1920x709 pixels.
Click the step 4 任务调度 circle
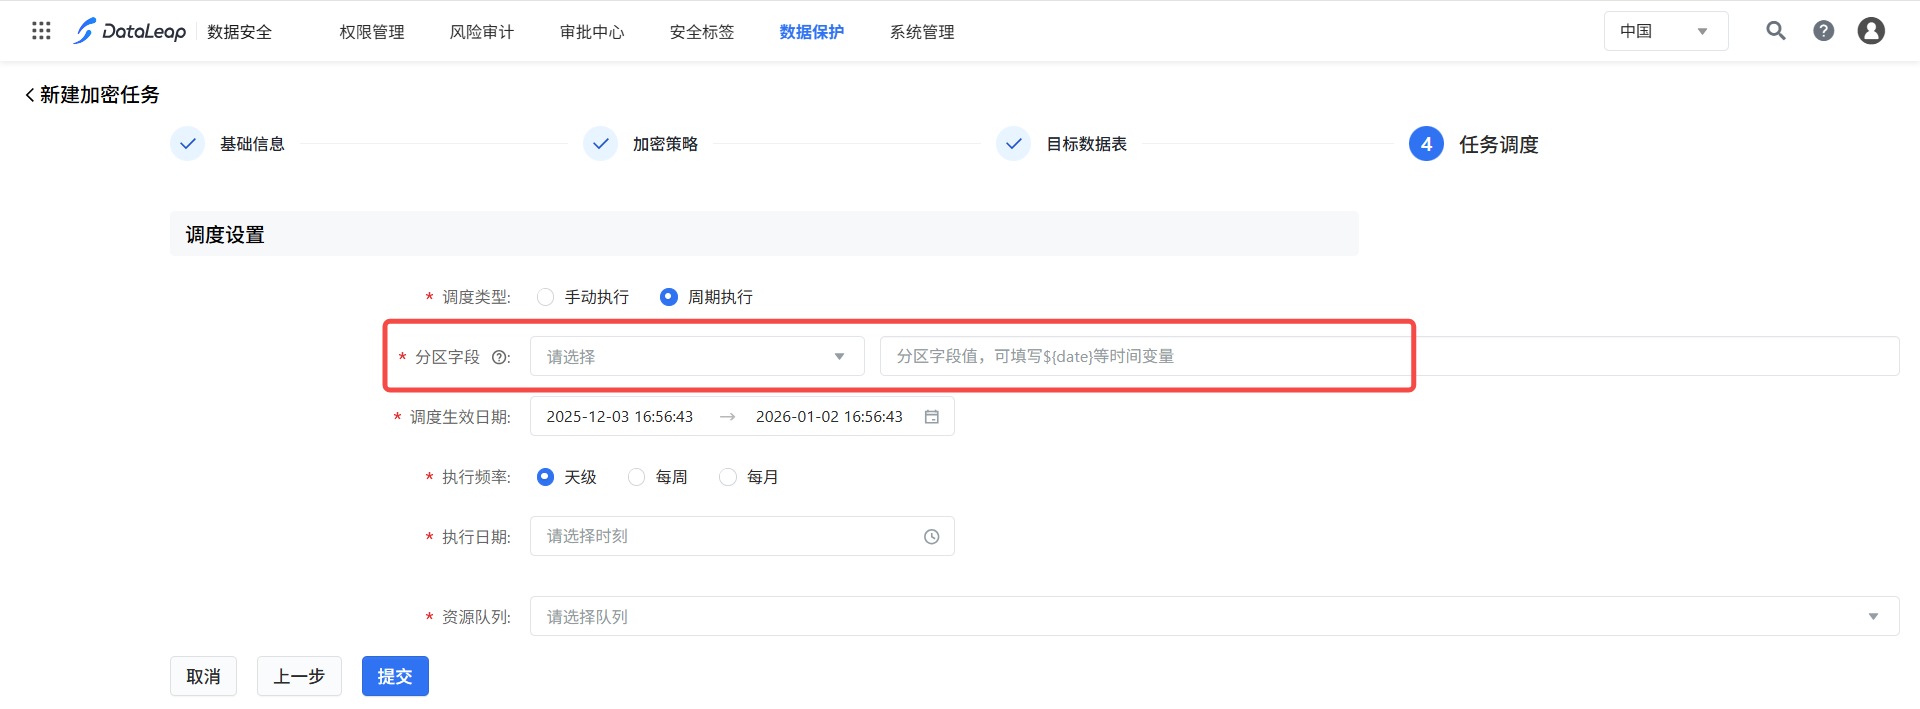(1427, 144)
